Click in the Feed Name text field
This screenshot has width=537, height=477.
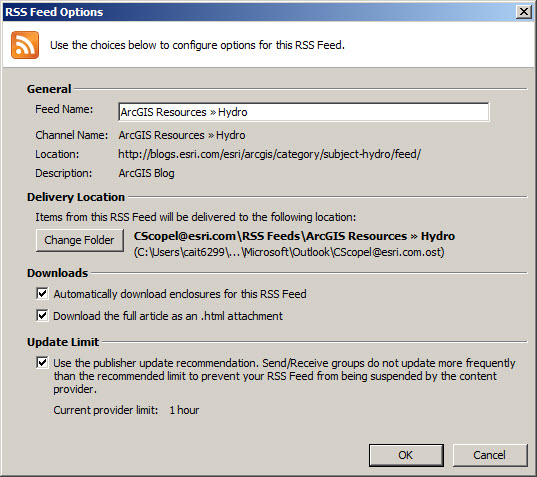tap(304, 112)
